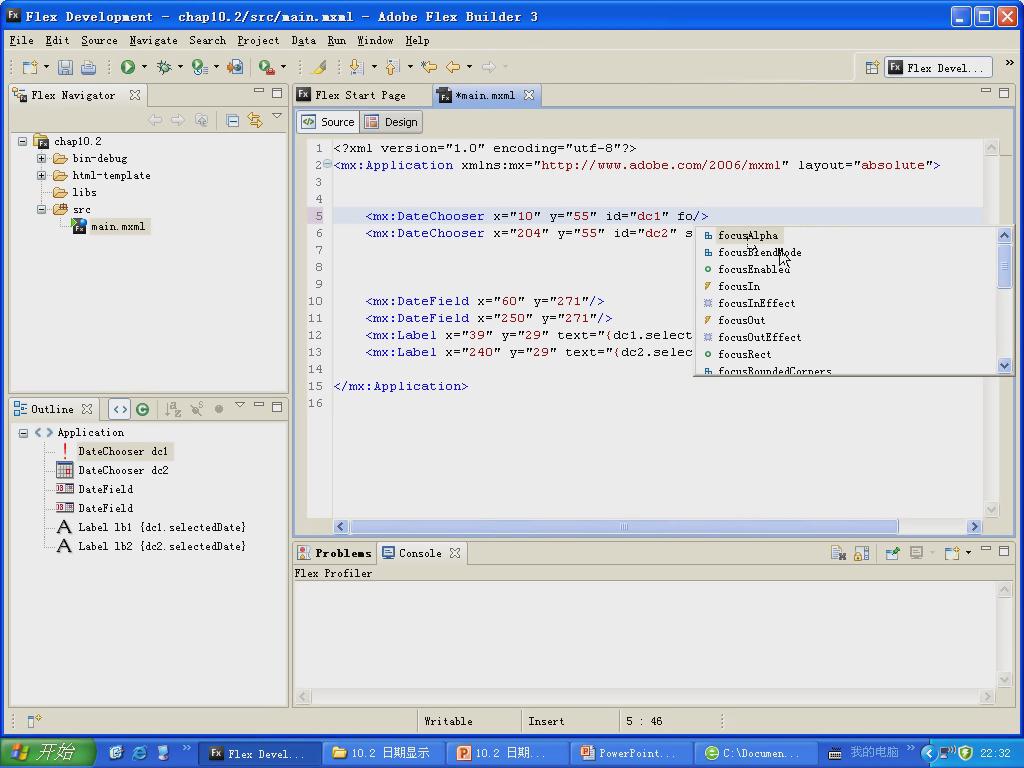Run the application with green play icon
This screenshot has height=768, width=1024.
[128, 67]
